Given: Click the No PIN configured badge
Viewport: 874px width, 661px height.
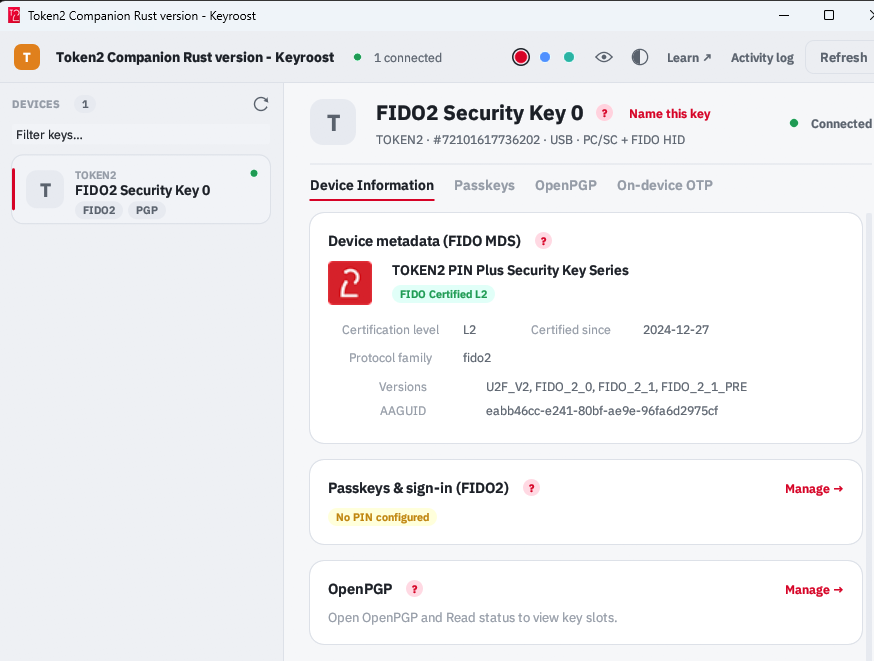Looking at the screenshot, I should click(382, 517).
